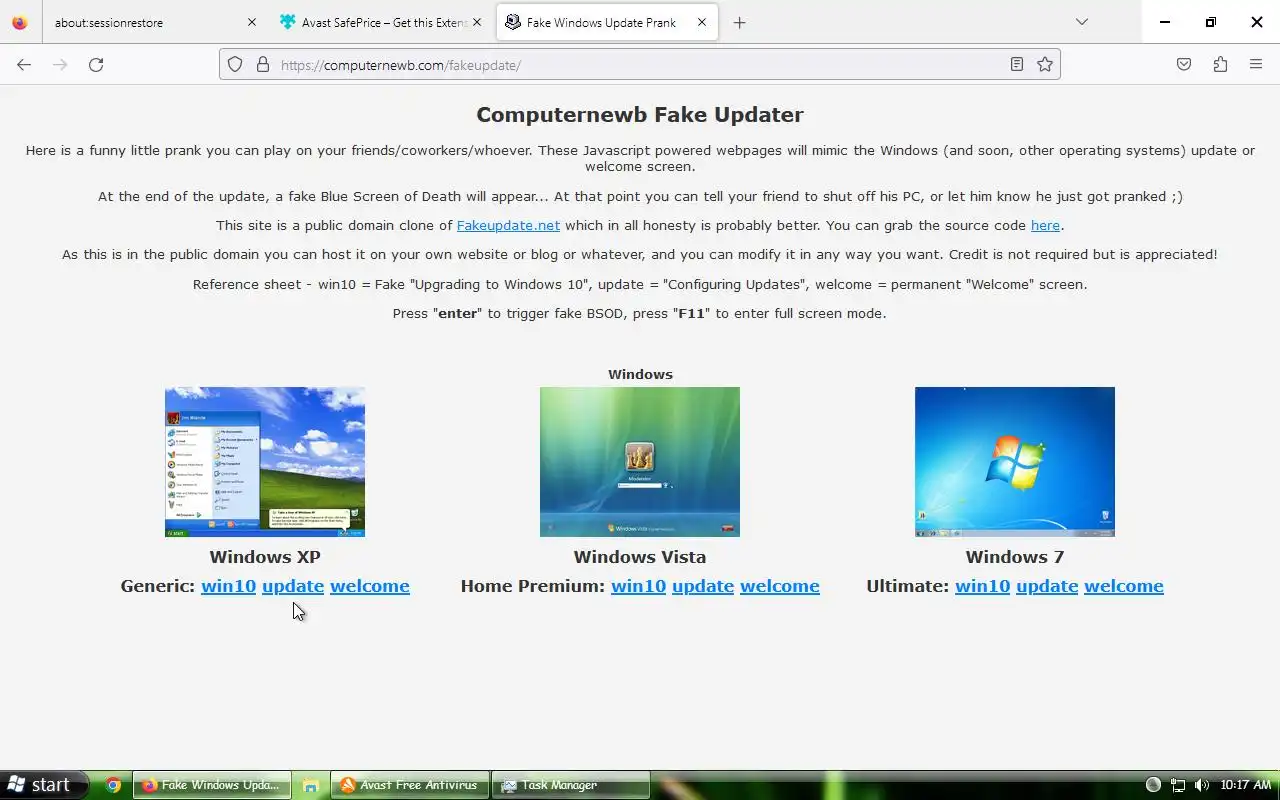Open the Fakeupdate.net link

point(508,226)
